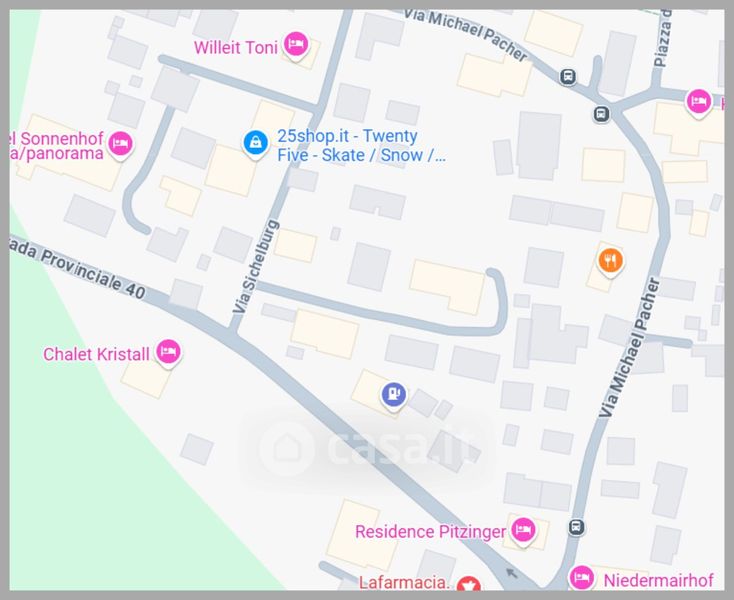Click the Niedermairhof lodging pin

[x=581, y=578]
